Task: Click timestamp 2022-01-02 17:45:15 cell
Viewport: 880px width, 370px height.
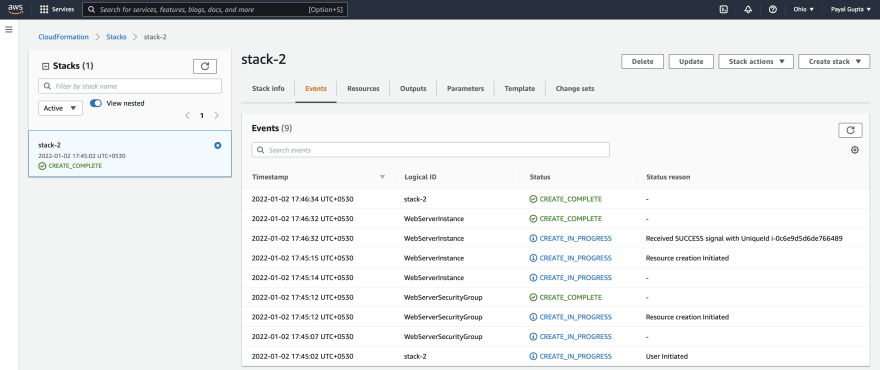Action: [302, 258]
